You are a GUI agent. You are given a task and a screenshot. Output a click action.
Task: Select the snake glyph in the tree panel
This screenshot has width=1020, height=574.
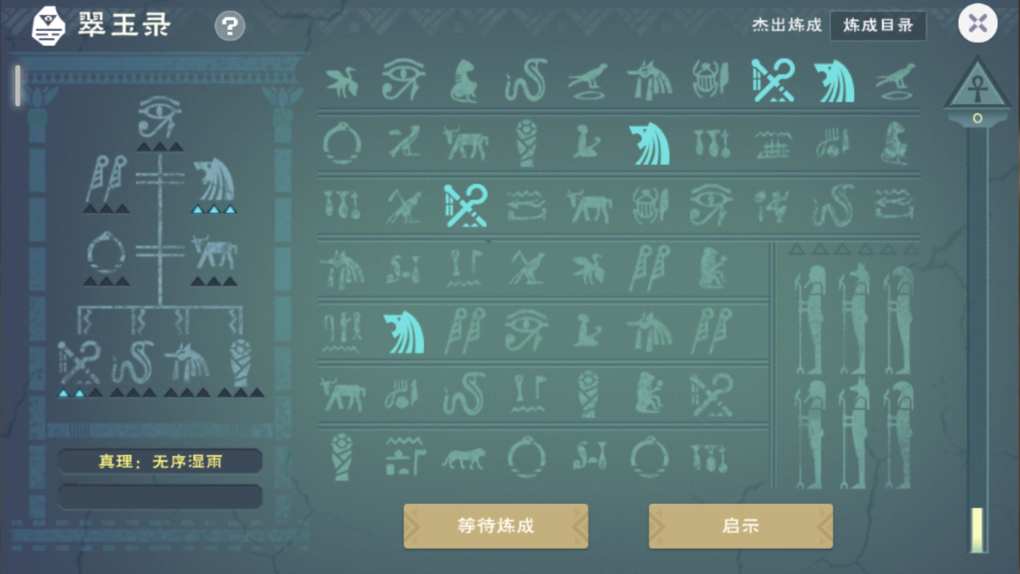pos(133,361)
